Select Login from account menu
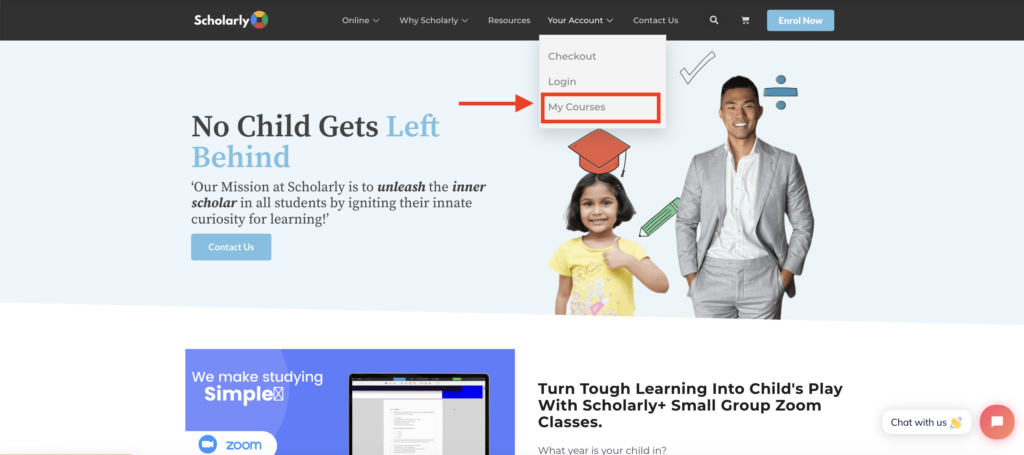Image resolution: width=1024 pixels, height=455 pixels. 562,82
